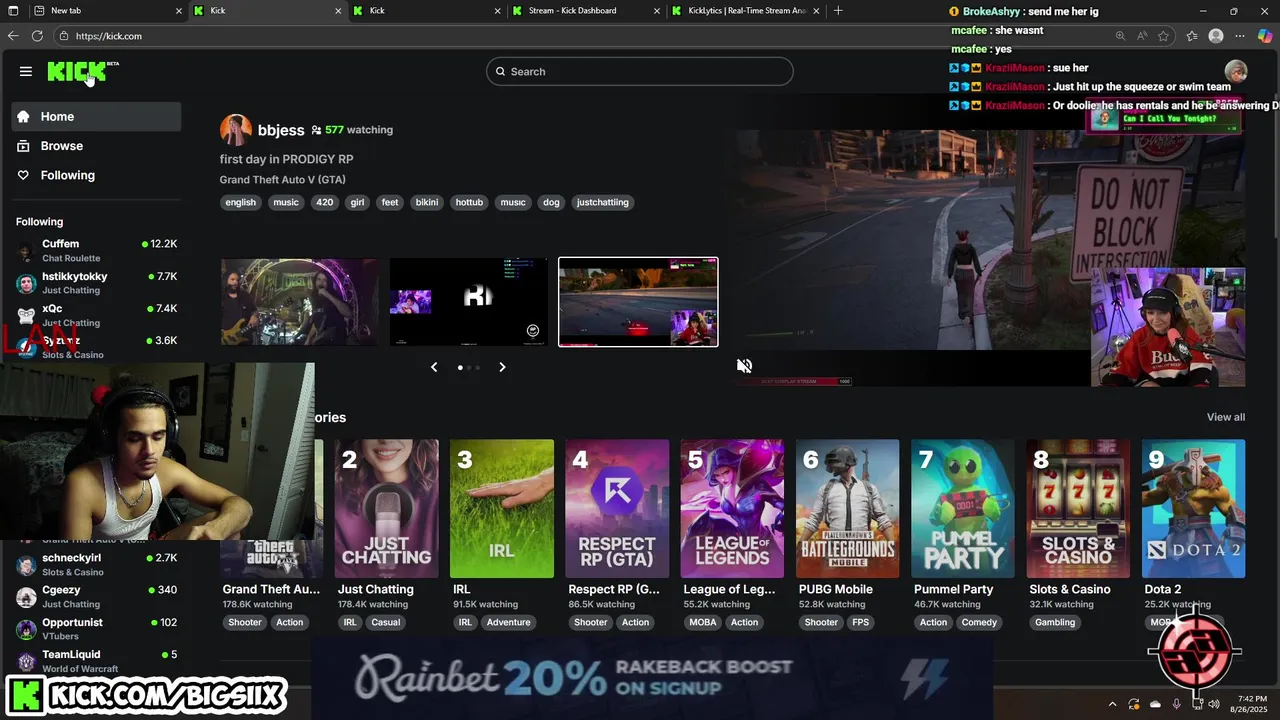The image size is (1280, 720).
Task: Open Following in sidebar
Action: tap(96, 175)
